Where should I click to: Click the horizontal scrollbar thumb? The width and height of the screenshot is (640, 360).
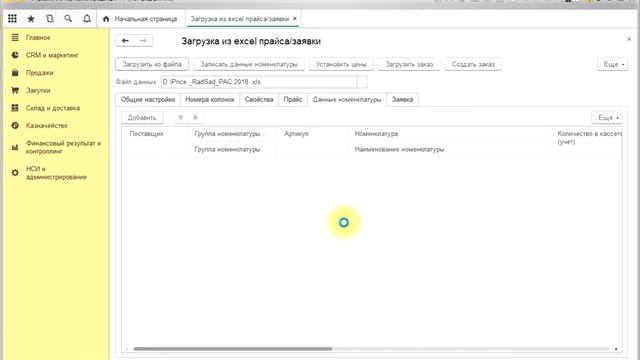tap(233, 349)
